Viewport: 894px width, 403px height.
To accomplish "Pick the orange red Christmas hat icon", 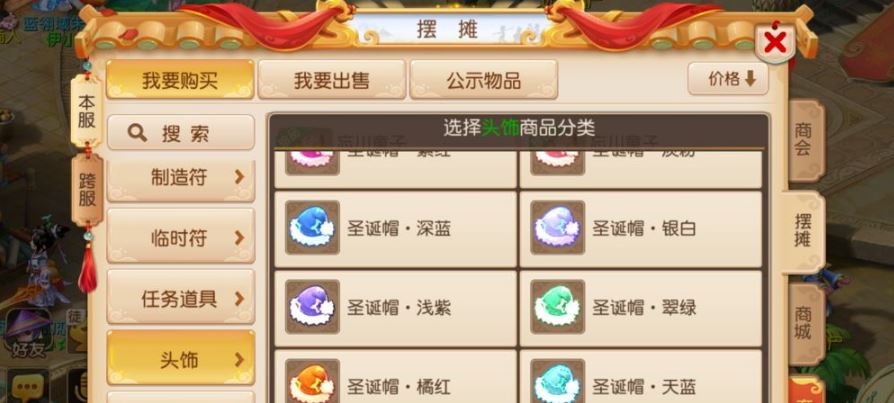I will click(312, 382).
